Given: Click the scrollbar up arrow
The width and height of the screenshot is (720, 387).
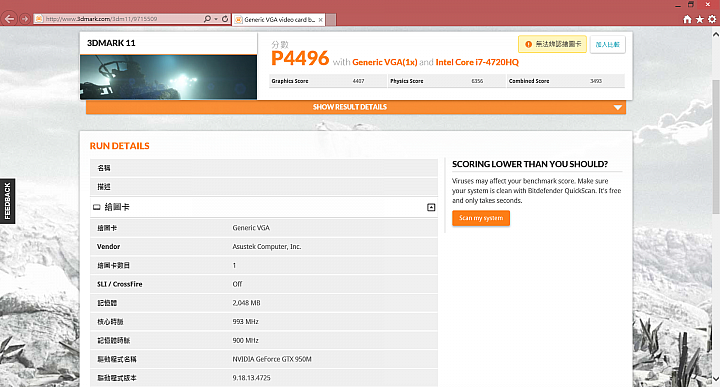Looking at the screenshot, I should tap(715, 34).
